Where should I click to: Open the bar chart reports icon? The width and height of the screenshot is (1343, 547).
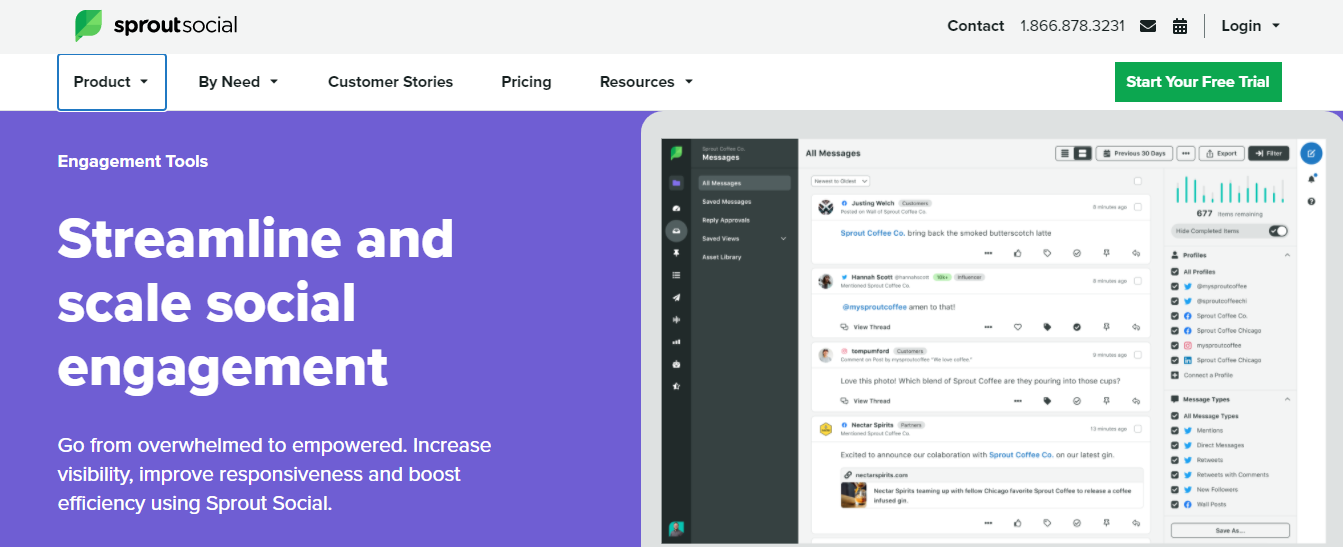tap(677, 341)
